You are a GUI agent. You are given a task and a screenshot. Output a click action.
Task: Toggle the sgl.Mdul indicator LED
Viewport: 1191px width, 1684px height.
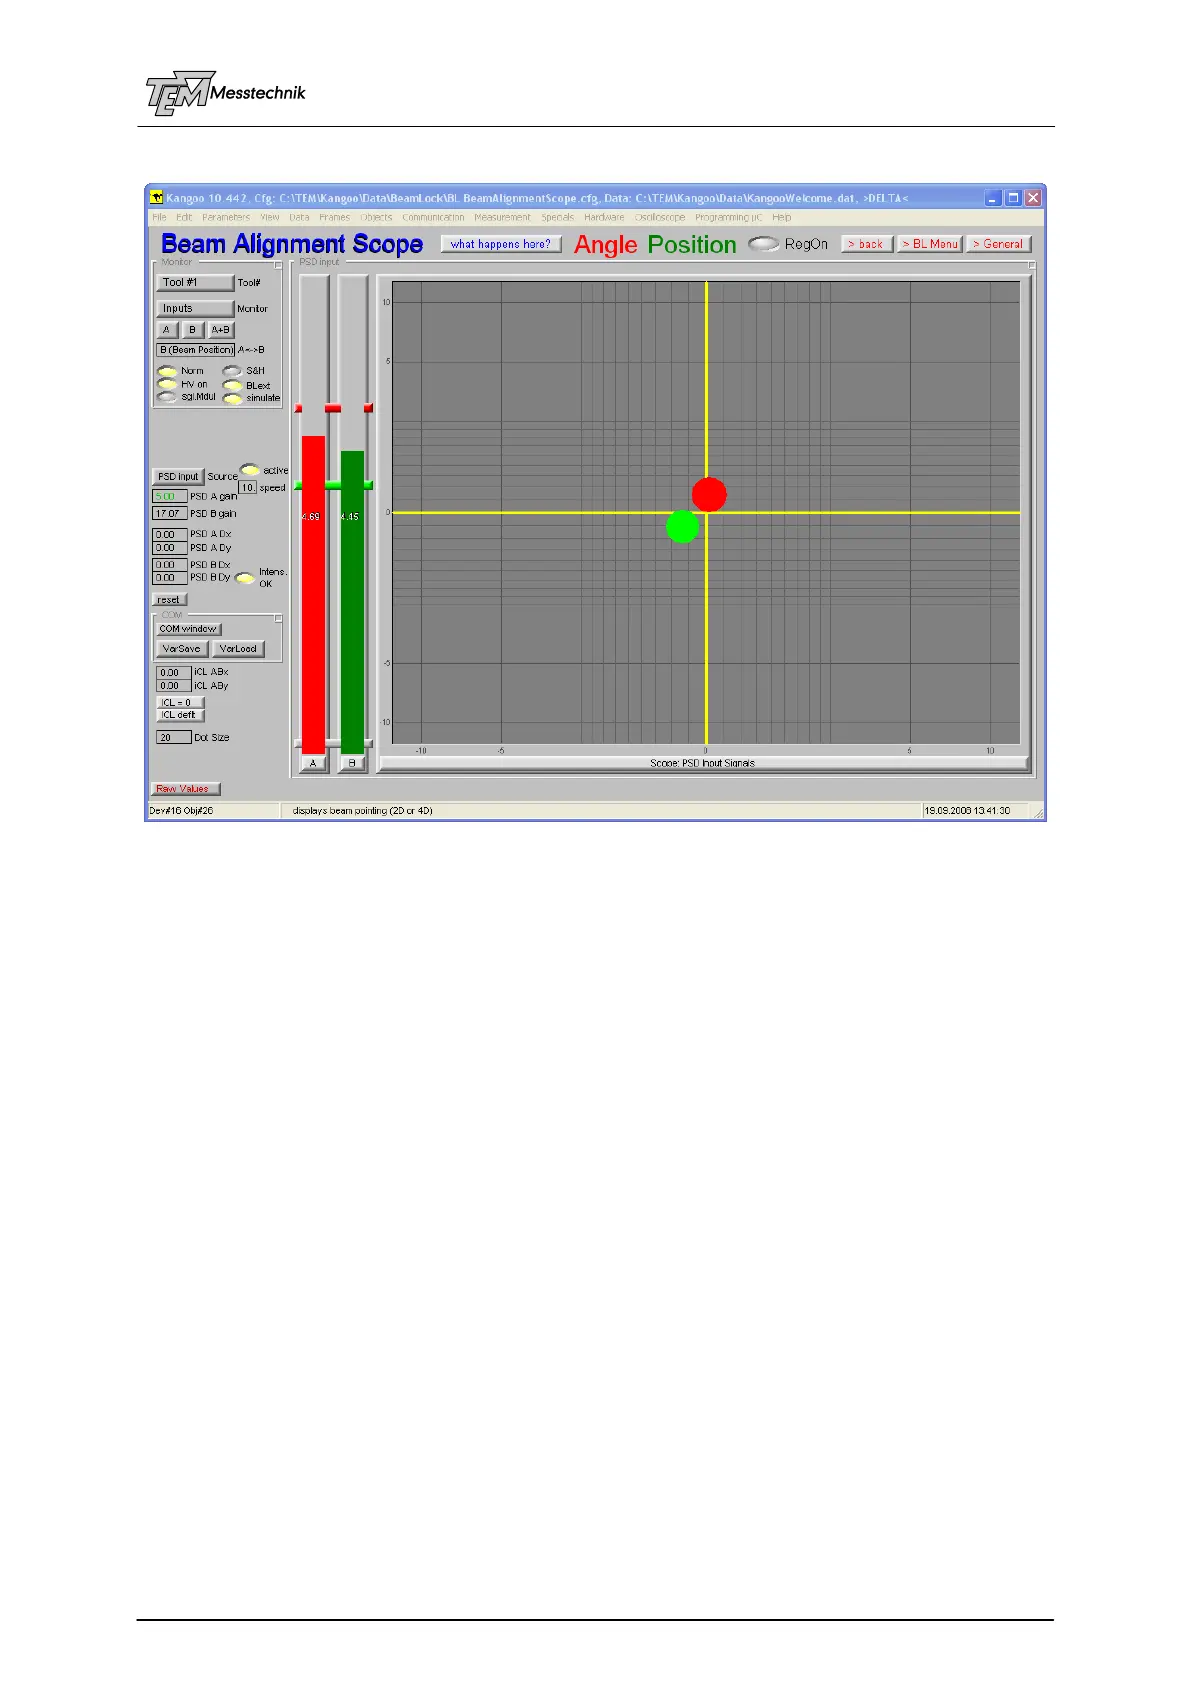coord(167,397)
